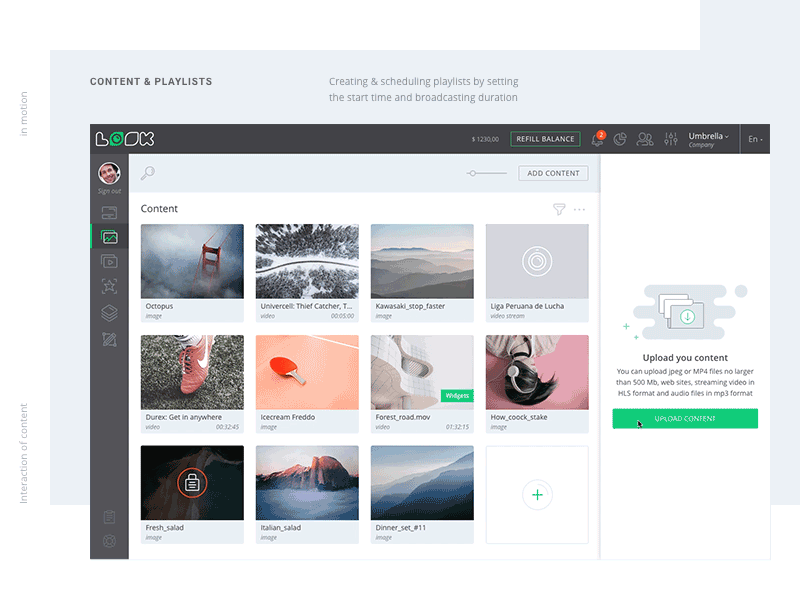Image resolution: width=800 pixels, height=600 pixels.
Task: Click the 00:05:00 duration text
Action: click(x=342, y=316)
